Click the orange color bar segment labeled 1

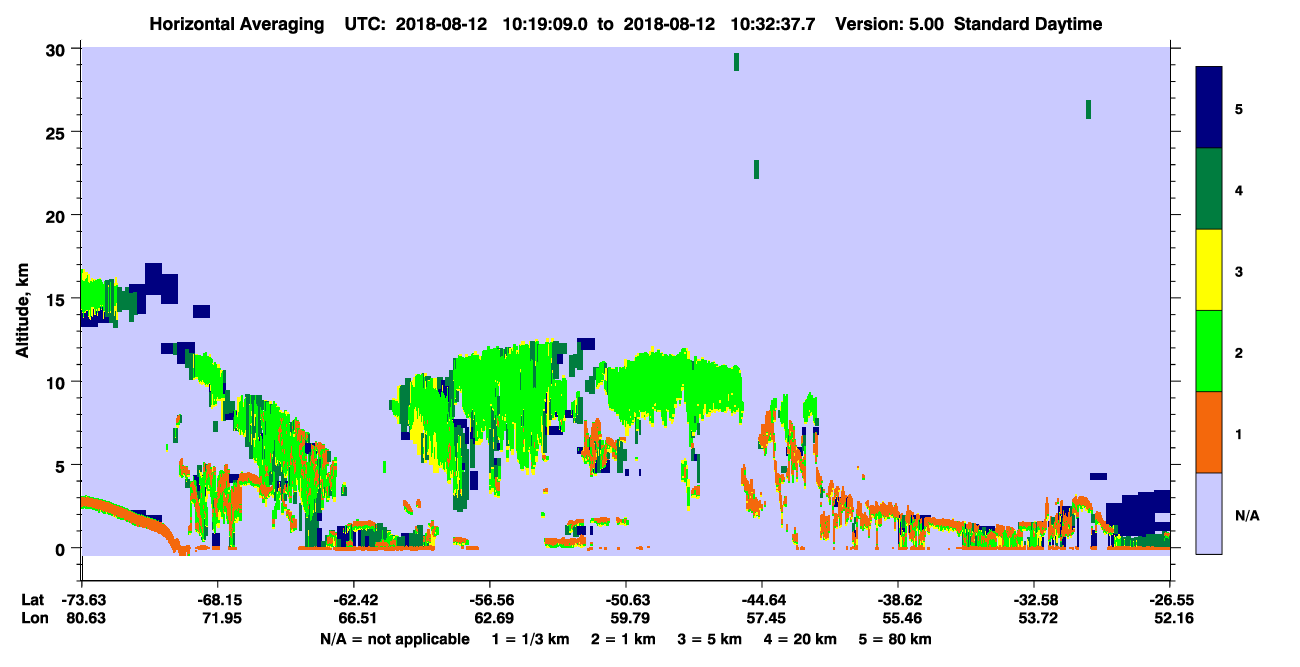pyautogui.click(x=1209, y=432)
